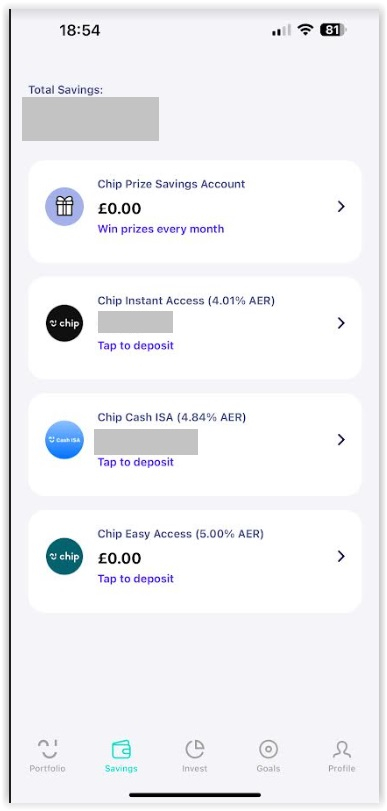Open the Profile person icon
This screenshot has width=387, height=811.
point(341,748)
